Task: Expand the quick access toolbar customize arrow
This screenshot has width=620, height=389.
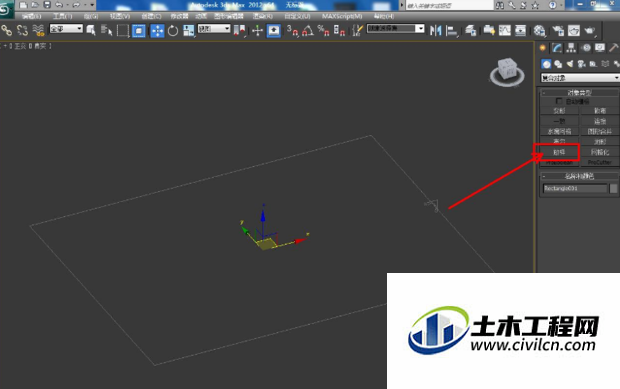Action: (x=93, y=5)
